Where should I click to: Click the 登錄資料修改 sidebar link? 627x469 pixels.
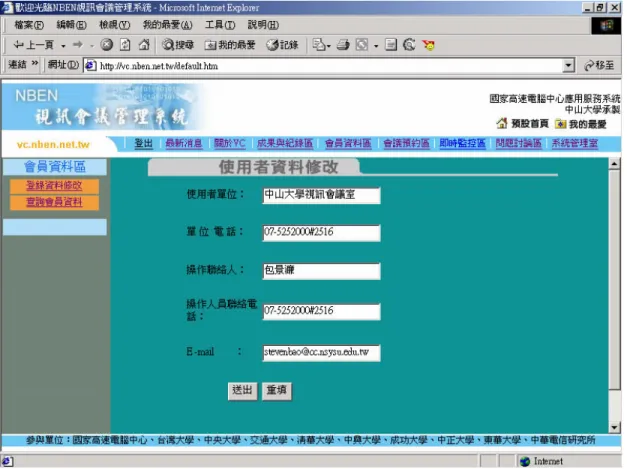[x=54, y=186]
